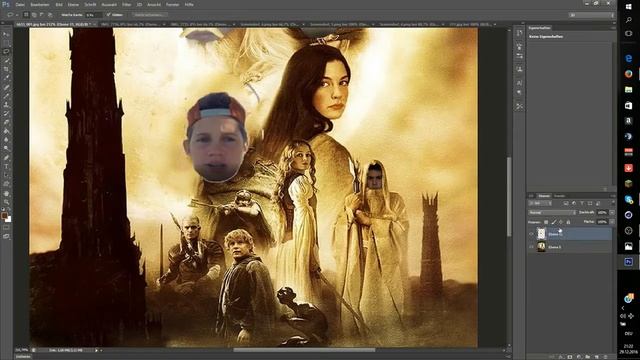This screenshot has width=640, height=360.
Task: Open the layer filter type dropdown
Action: [540, 203]
